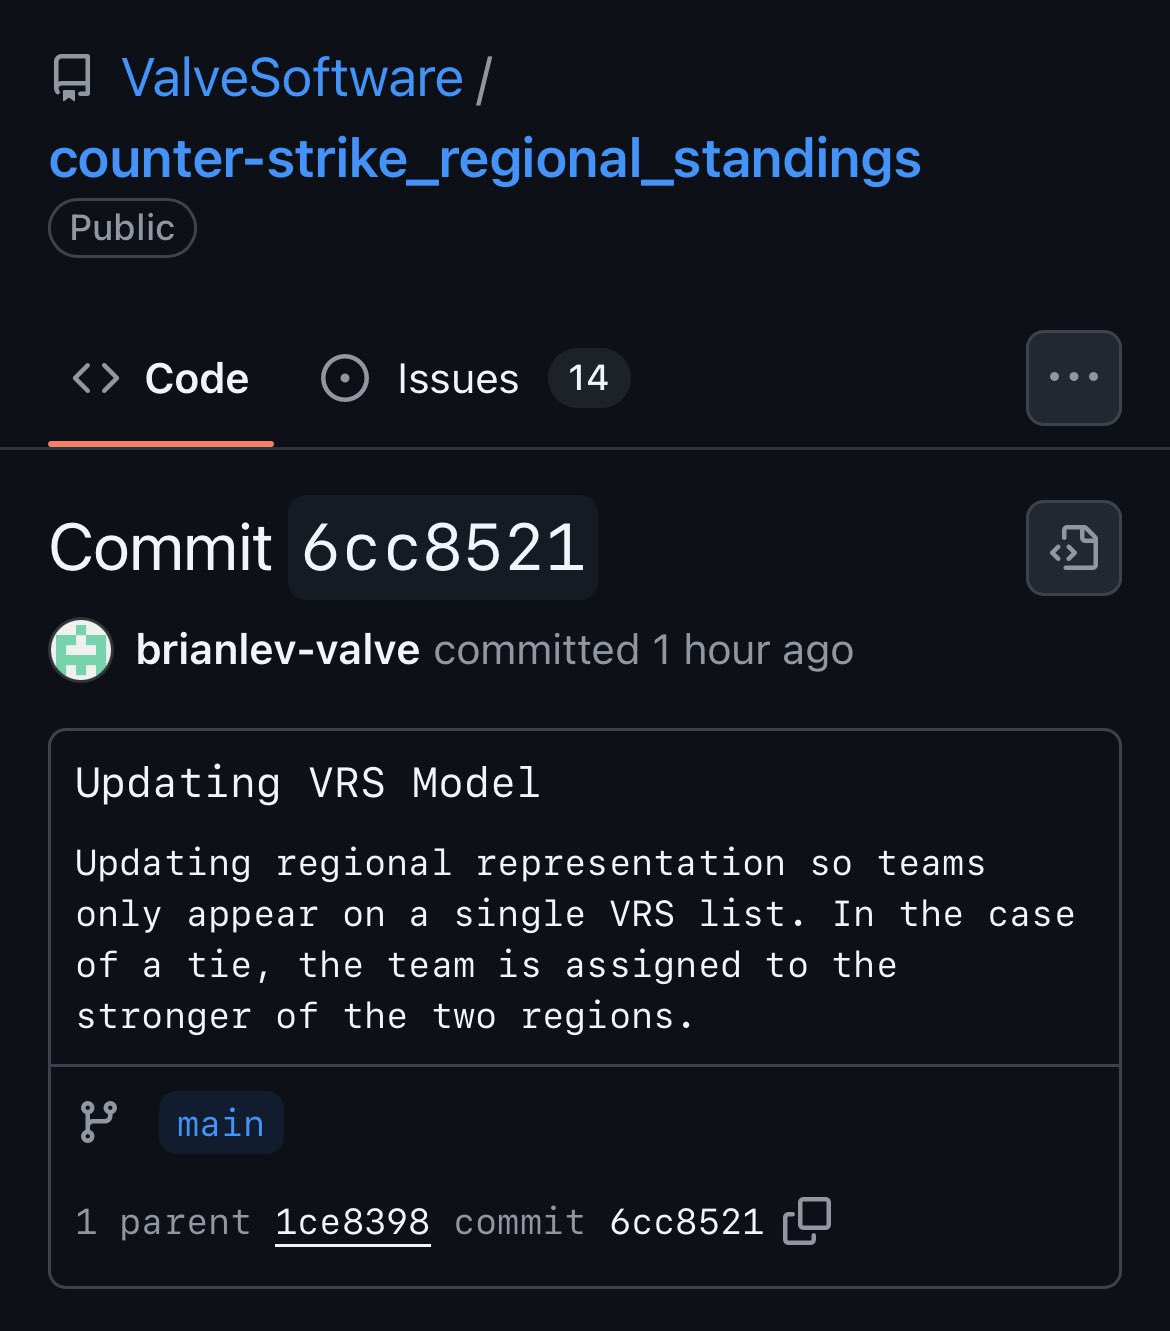This screenshot has width=1170, height=1331.
Task: Click the Browse files icon button
Action: (1074, 548)
